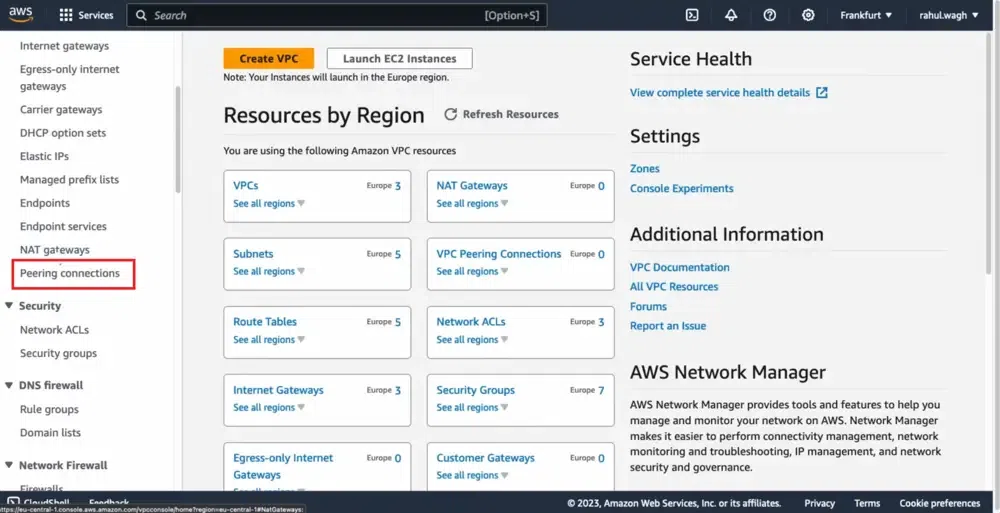This screenshot has width=1000, height=513.
Task: Open Peering connections in the sidebar
Action: [x=70, y=273]
